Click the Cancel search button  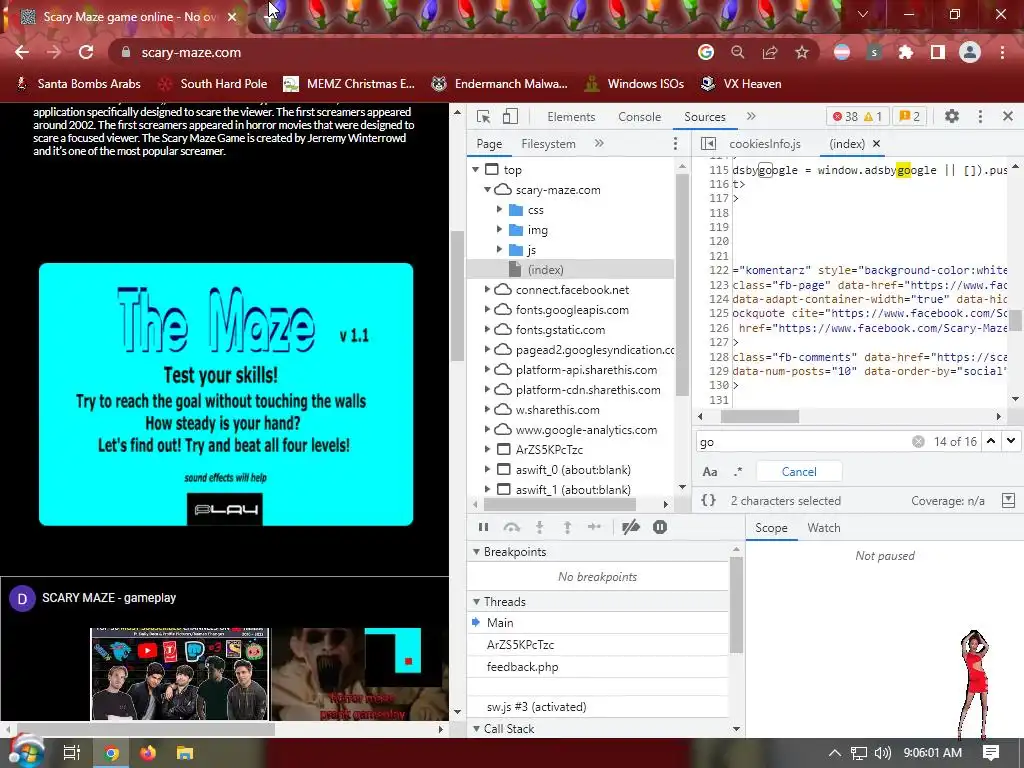799,472
